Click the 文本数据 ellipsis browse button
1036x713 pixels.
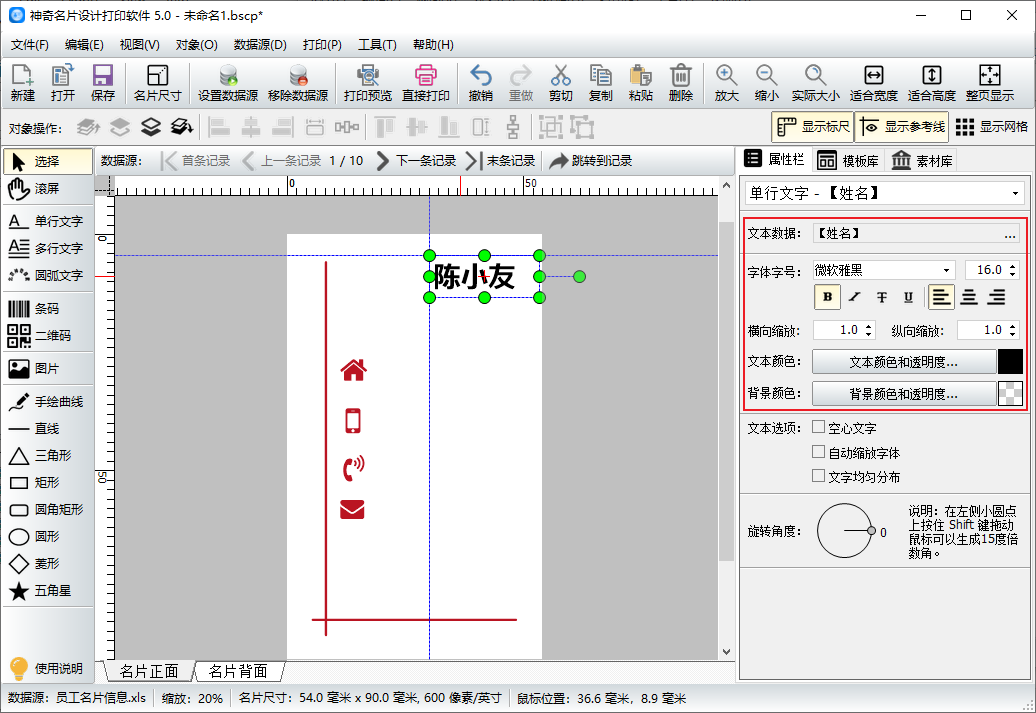point(1010,234)
